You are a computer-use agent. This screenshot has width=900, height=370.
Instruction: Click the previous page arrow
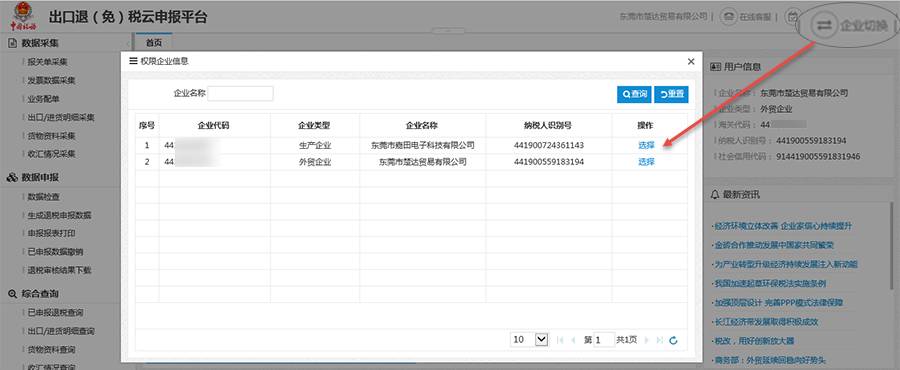tap(573, 340)
